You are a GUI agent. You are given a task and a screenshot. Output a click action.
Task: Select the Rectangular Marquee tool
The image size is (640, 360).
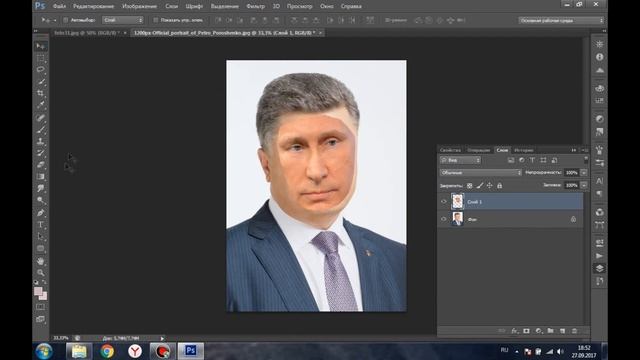(x=40, y=58)
